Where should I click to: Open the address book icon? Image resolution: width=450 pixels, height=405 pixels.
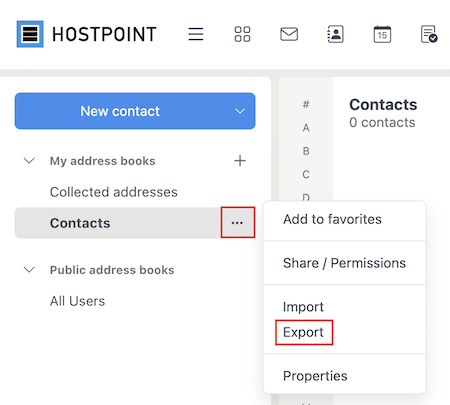pyautogui.click(x=335, y=34)
